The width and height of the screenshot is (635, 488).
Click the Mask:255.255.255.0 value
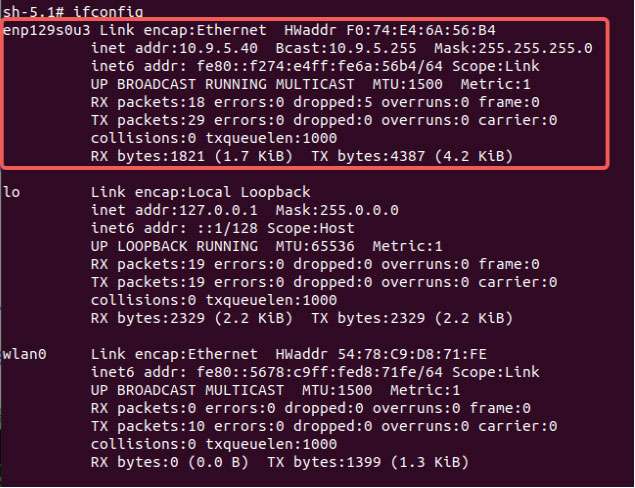coord(513,48)
